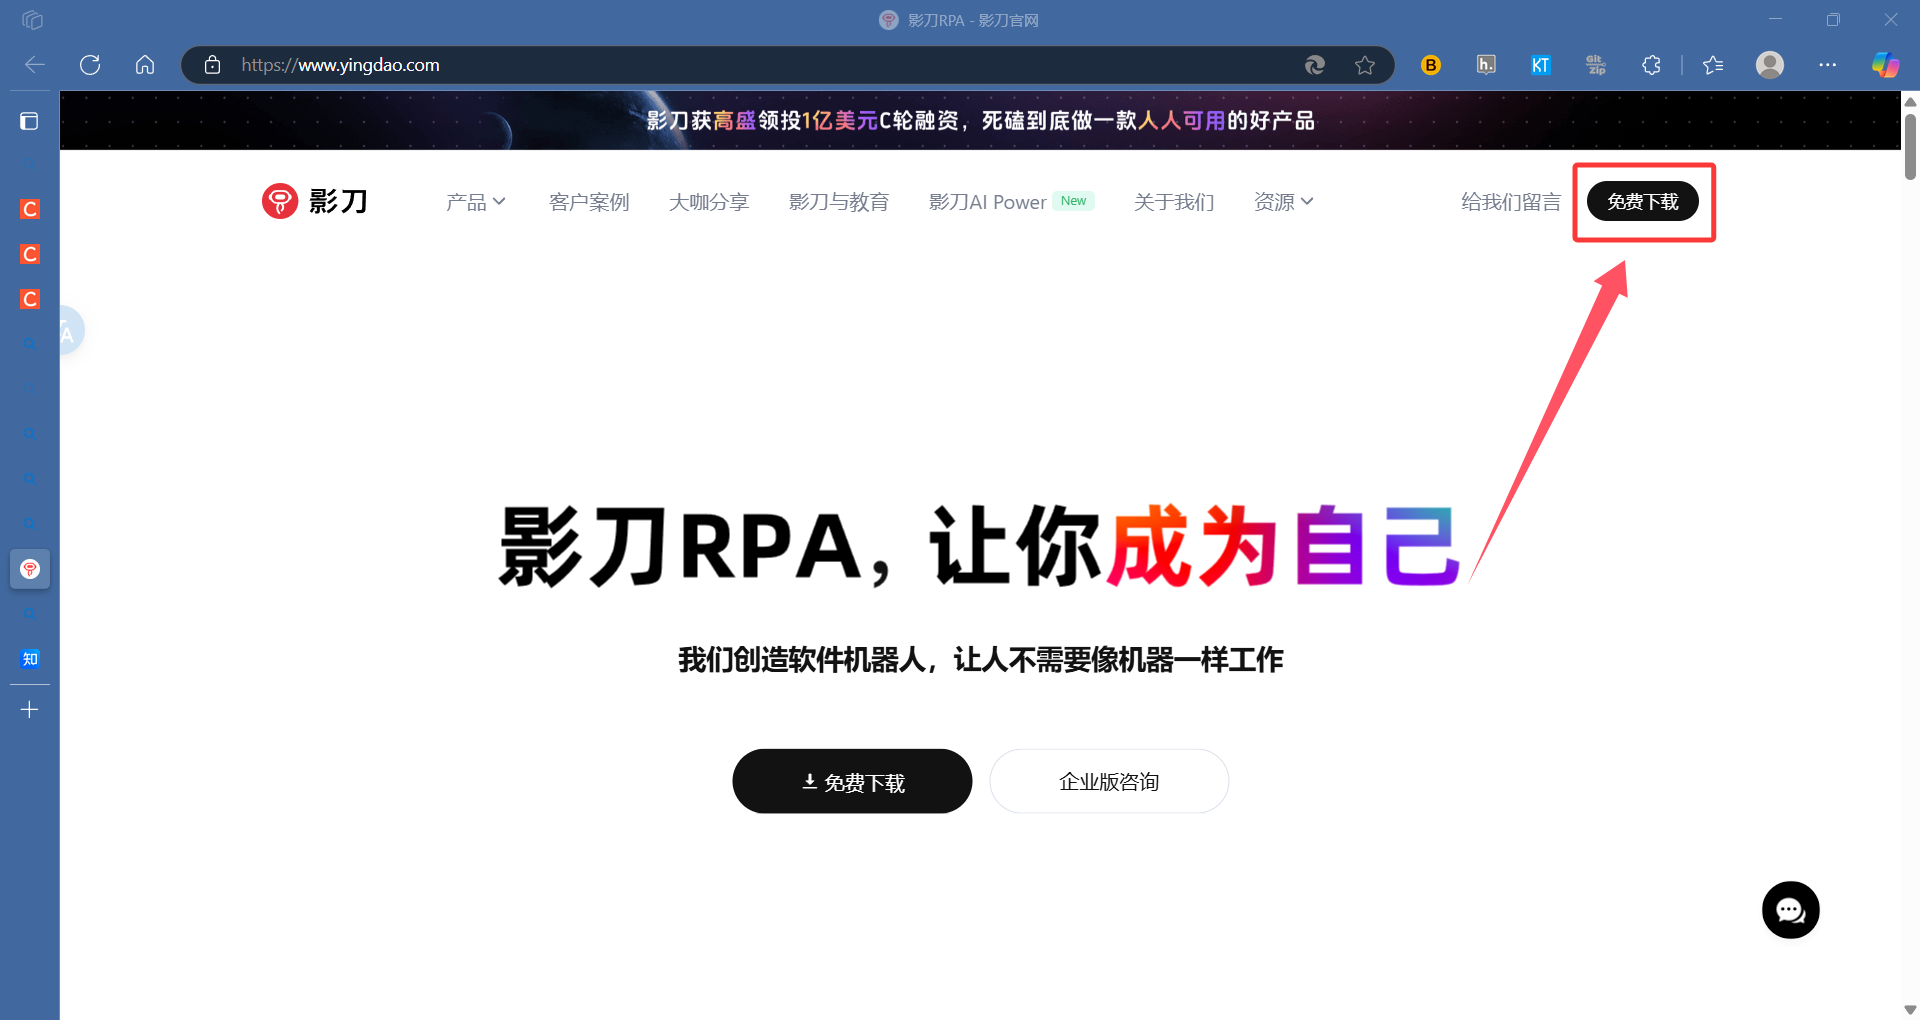Open the 大咖分享 nav item
This screenshot has width=1920, height=1020.
(709, 202)
